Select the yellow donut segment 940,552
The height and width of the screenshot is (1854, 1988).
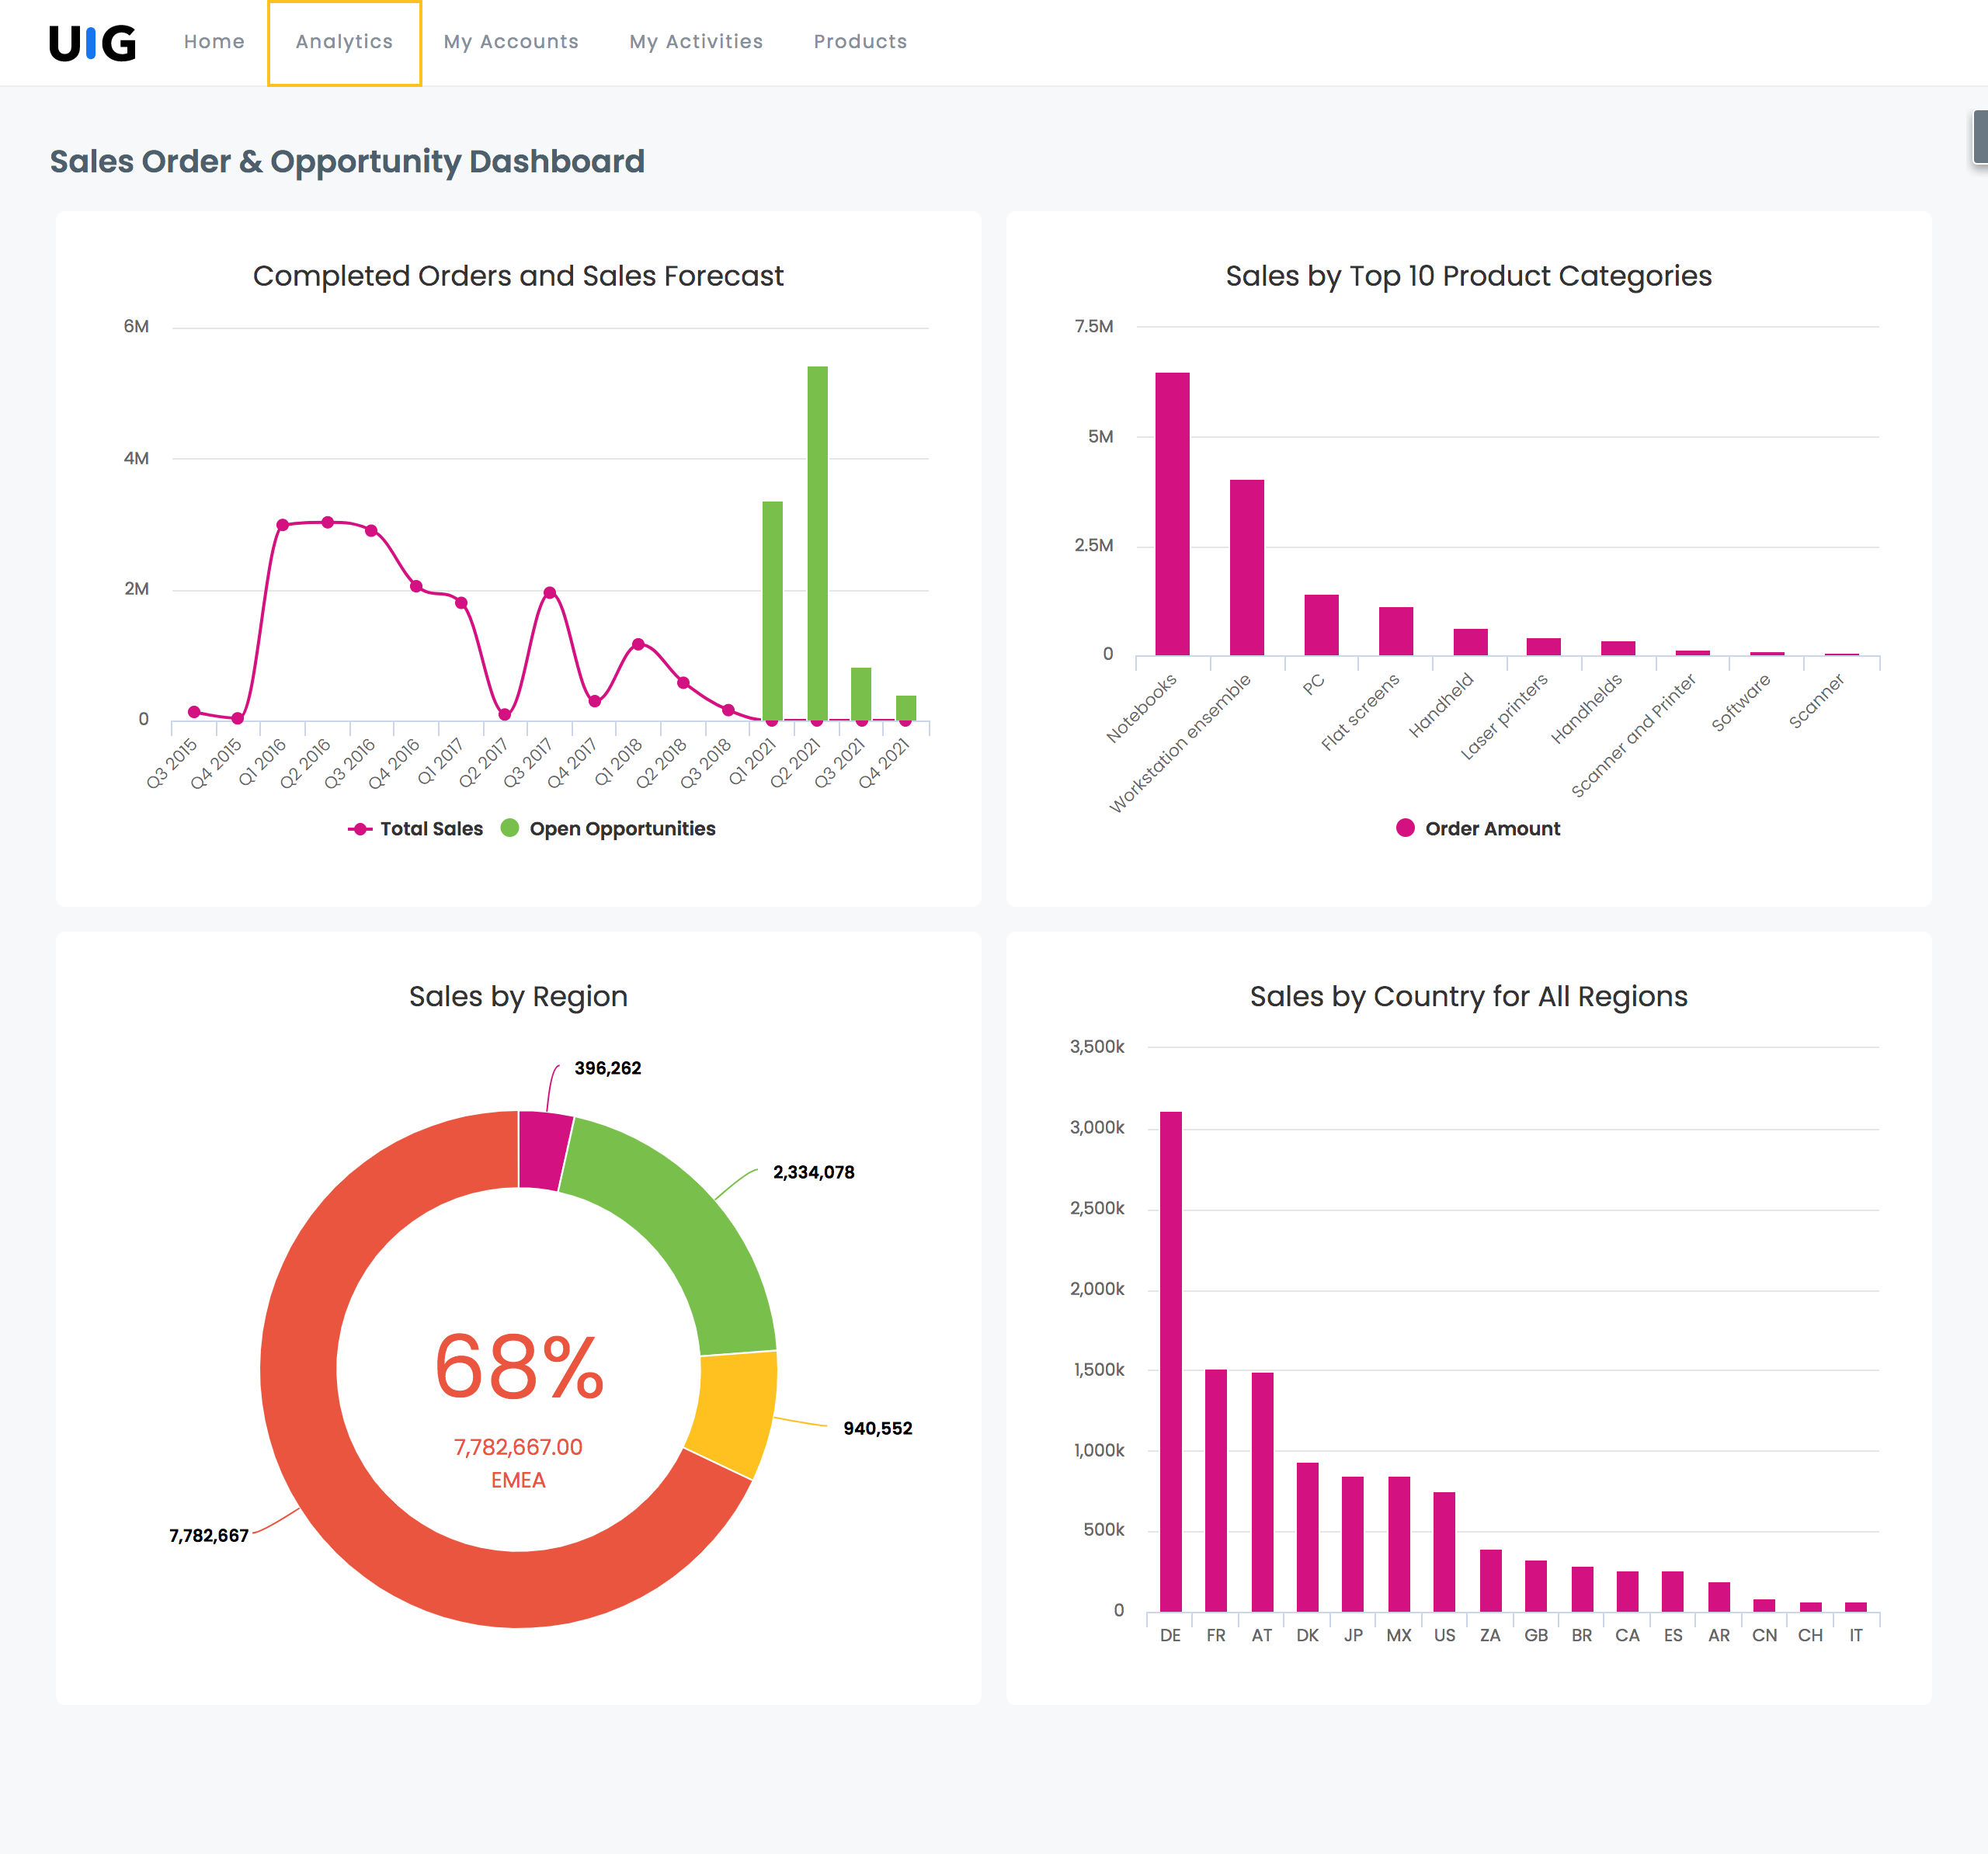tap(738, 1414)
